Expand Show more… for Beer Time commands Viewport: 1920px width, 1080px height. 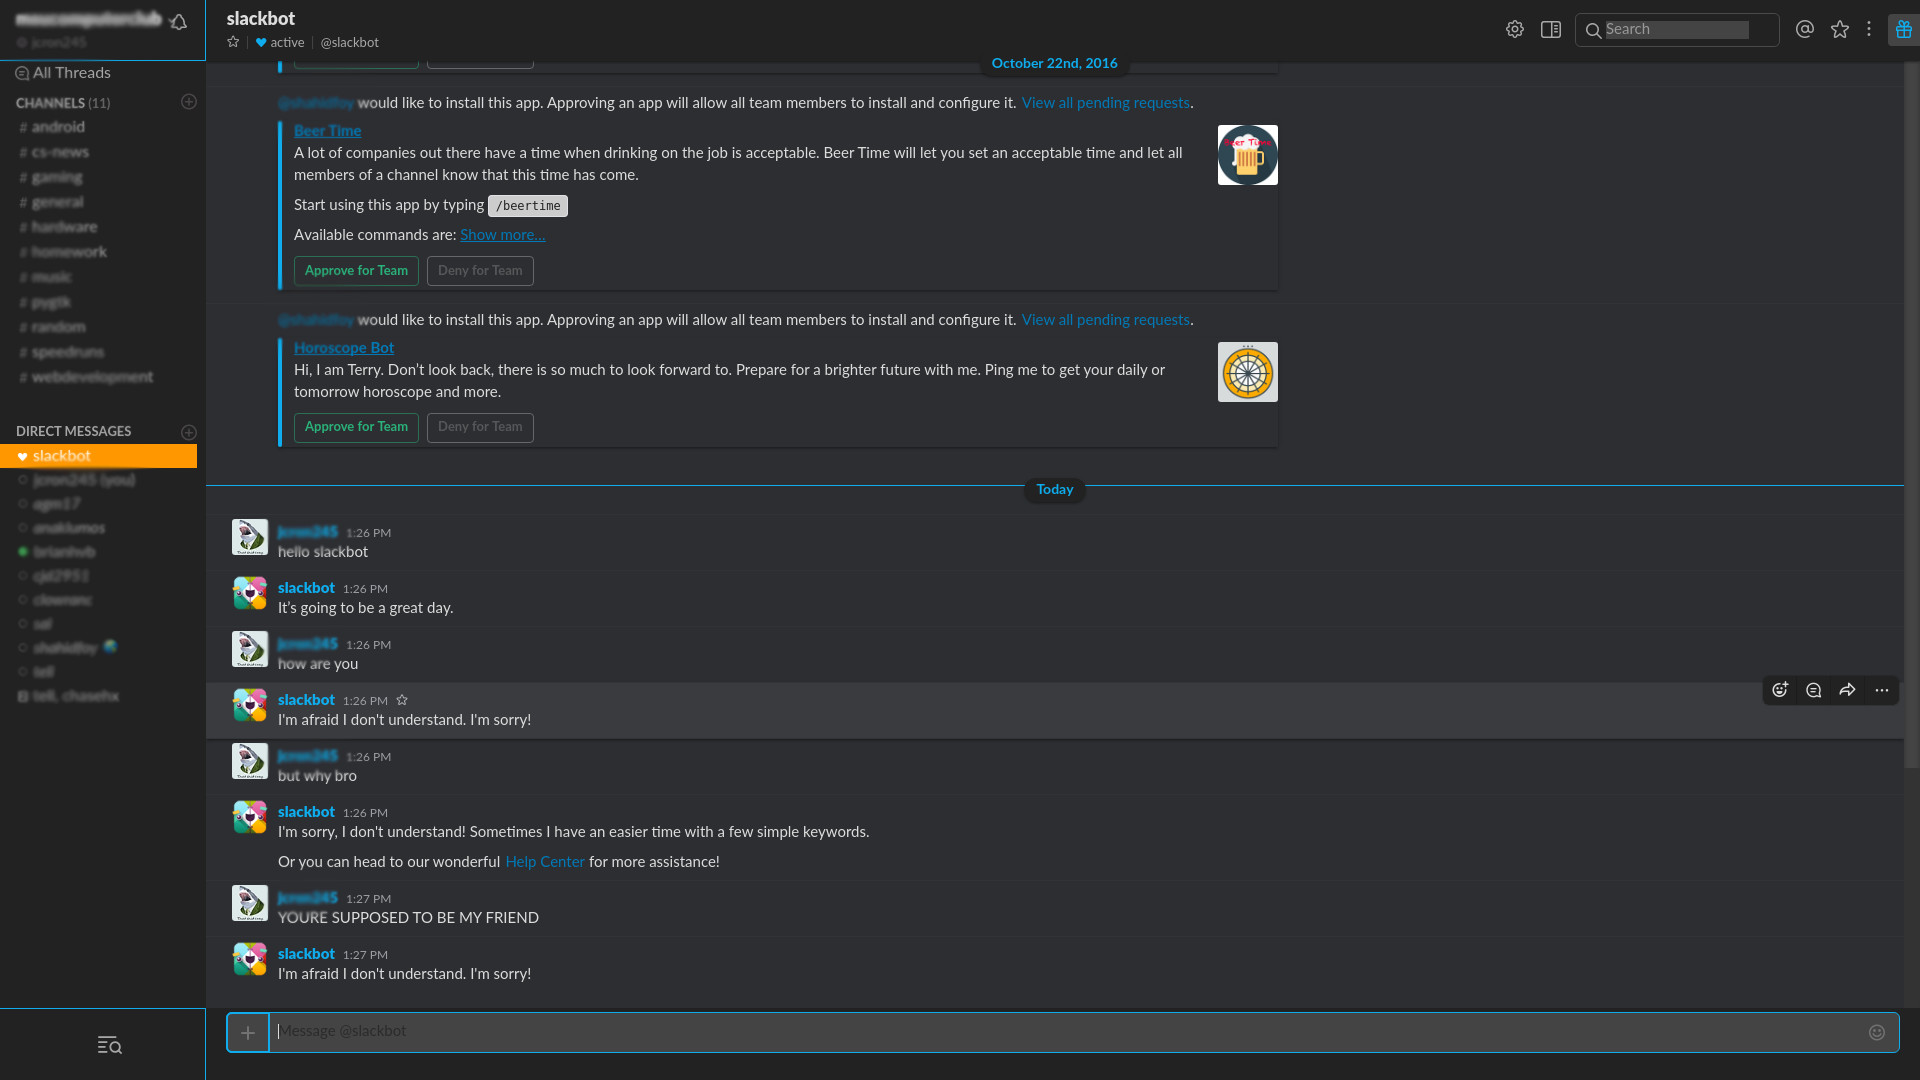click(x=502, y=235)
